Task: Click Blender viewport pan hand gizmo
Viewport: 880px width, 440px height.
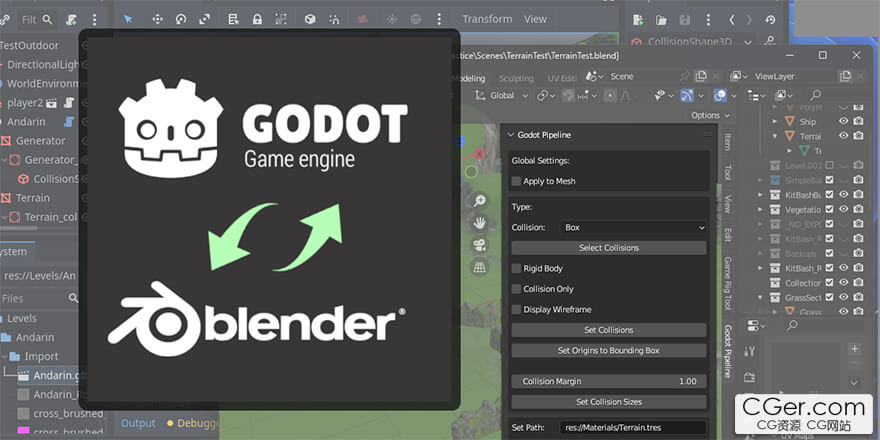Action: coord(479,223)
